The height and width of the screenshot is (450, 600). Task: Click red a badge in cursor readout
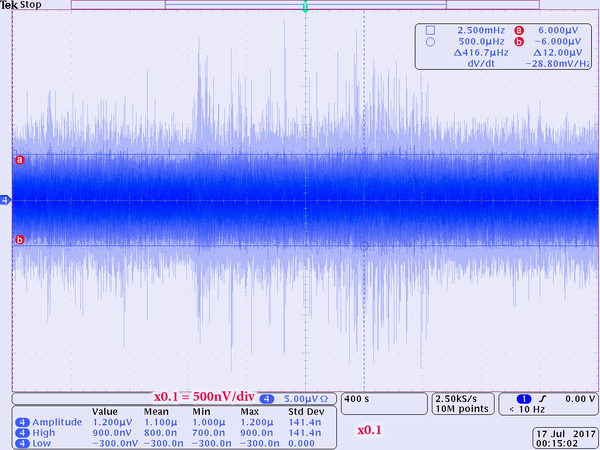coord(519,30)
